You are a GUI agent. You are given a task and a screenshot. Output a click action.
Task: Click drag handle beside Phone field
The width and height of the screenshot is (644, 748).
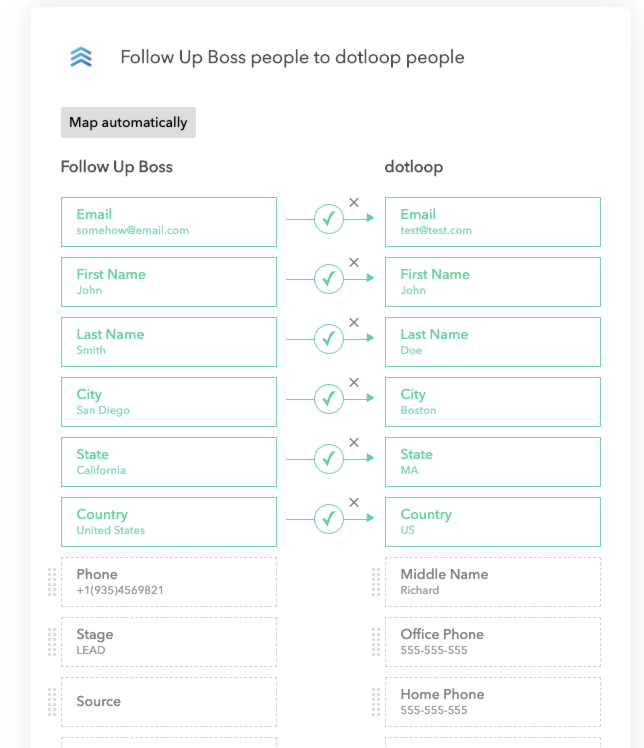click(x=52, y=582)
